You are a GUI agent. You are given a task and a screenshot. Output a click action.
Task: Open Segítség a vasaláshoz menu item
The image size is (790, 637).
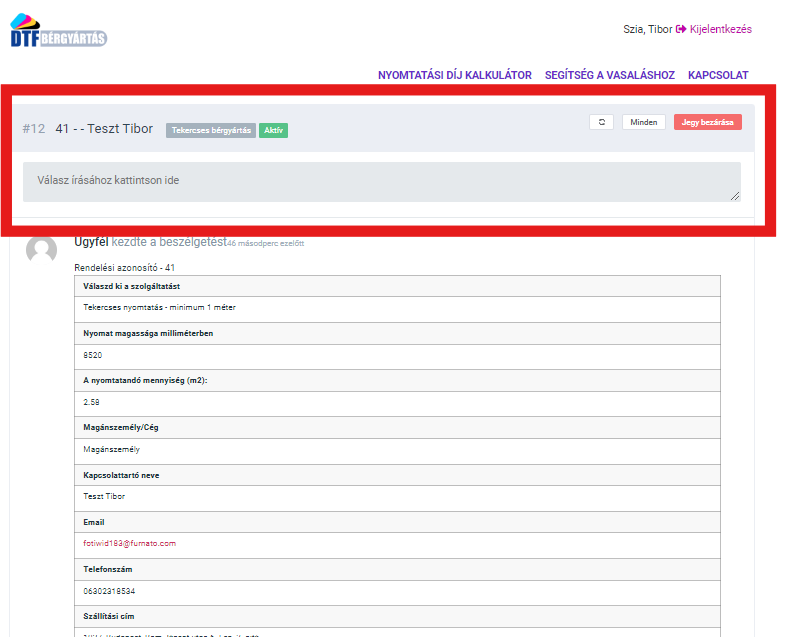point(609,75)
